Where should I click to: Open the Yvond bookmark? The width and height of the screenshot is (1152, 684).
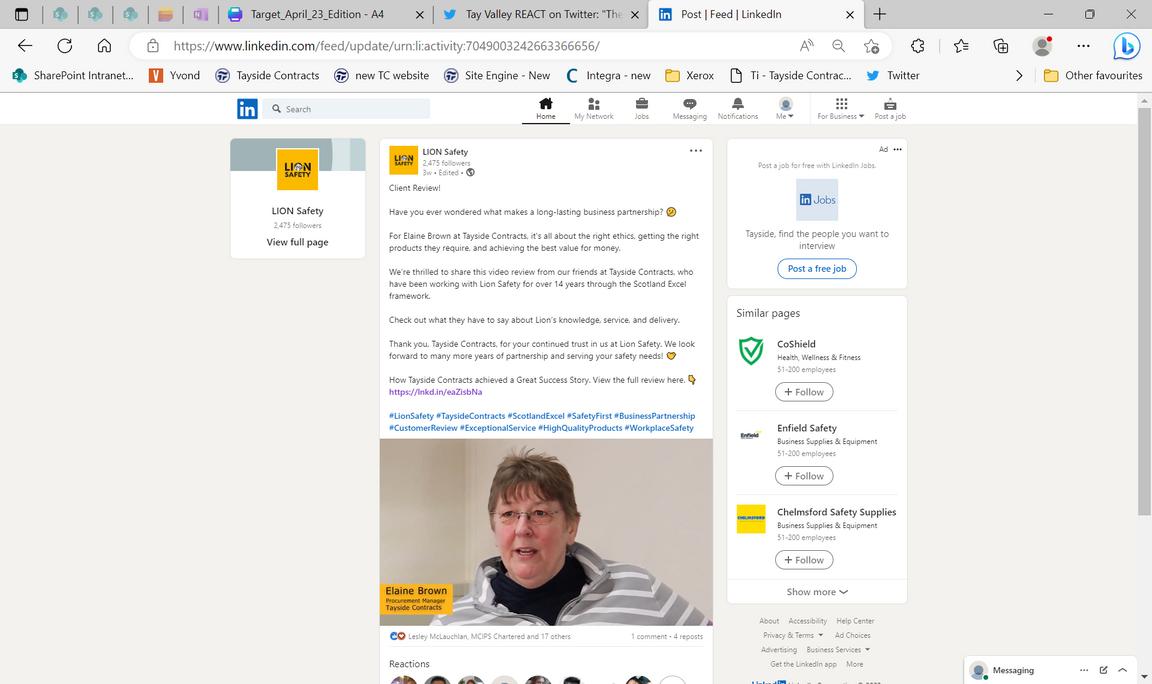175,75
